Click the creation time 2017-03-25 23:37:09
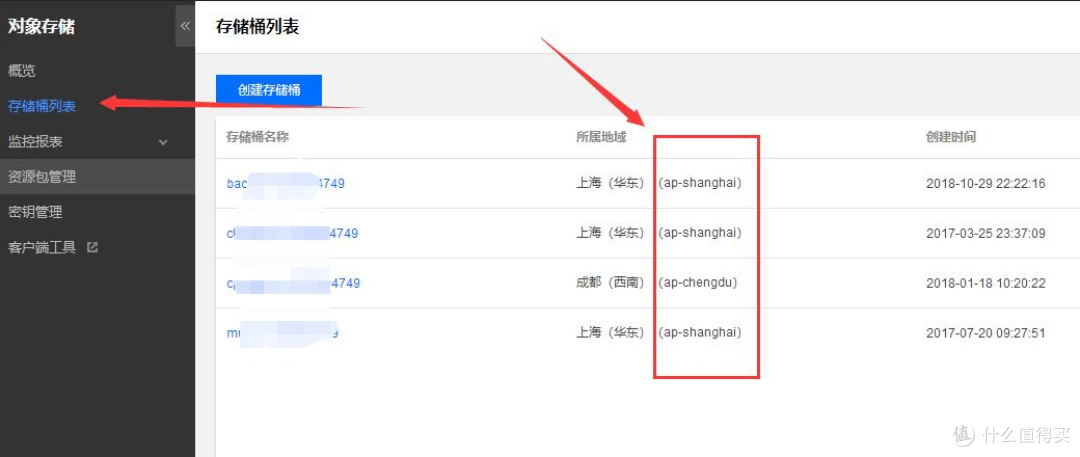The image size is (1080, 457). pyautogui.click(x=986, y=233)
